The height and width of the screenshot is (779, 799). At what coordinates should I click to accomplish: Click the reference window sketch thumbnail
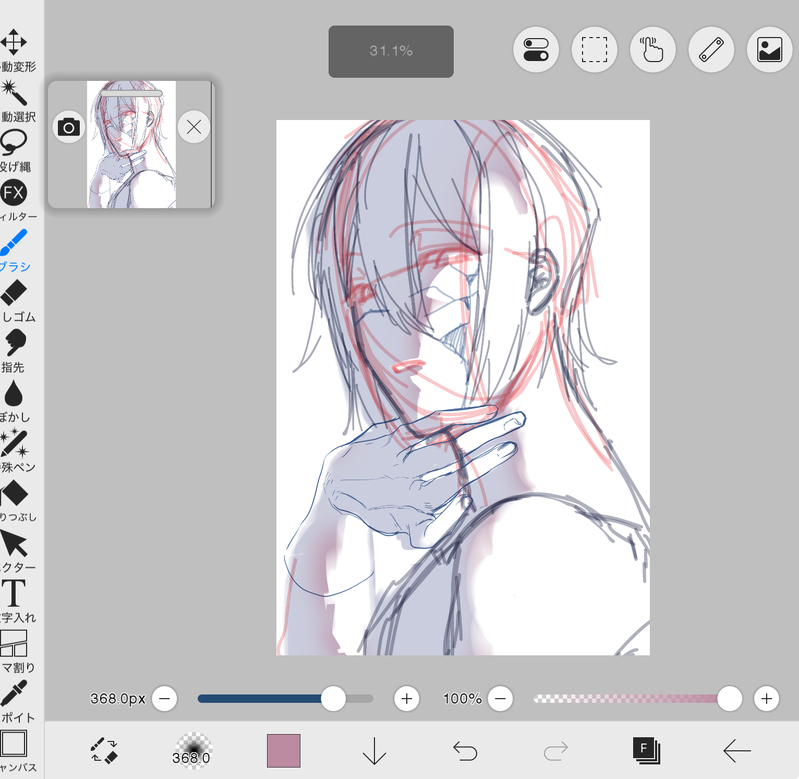point(131,144)
